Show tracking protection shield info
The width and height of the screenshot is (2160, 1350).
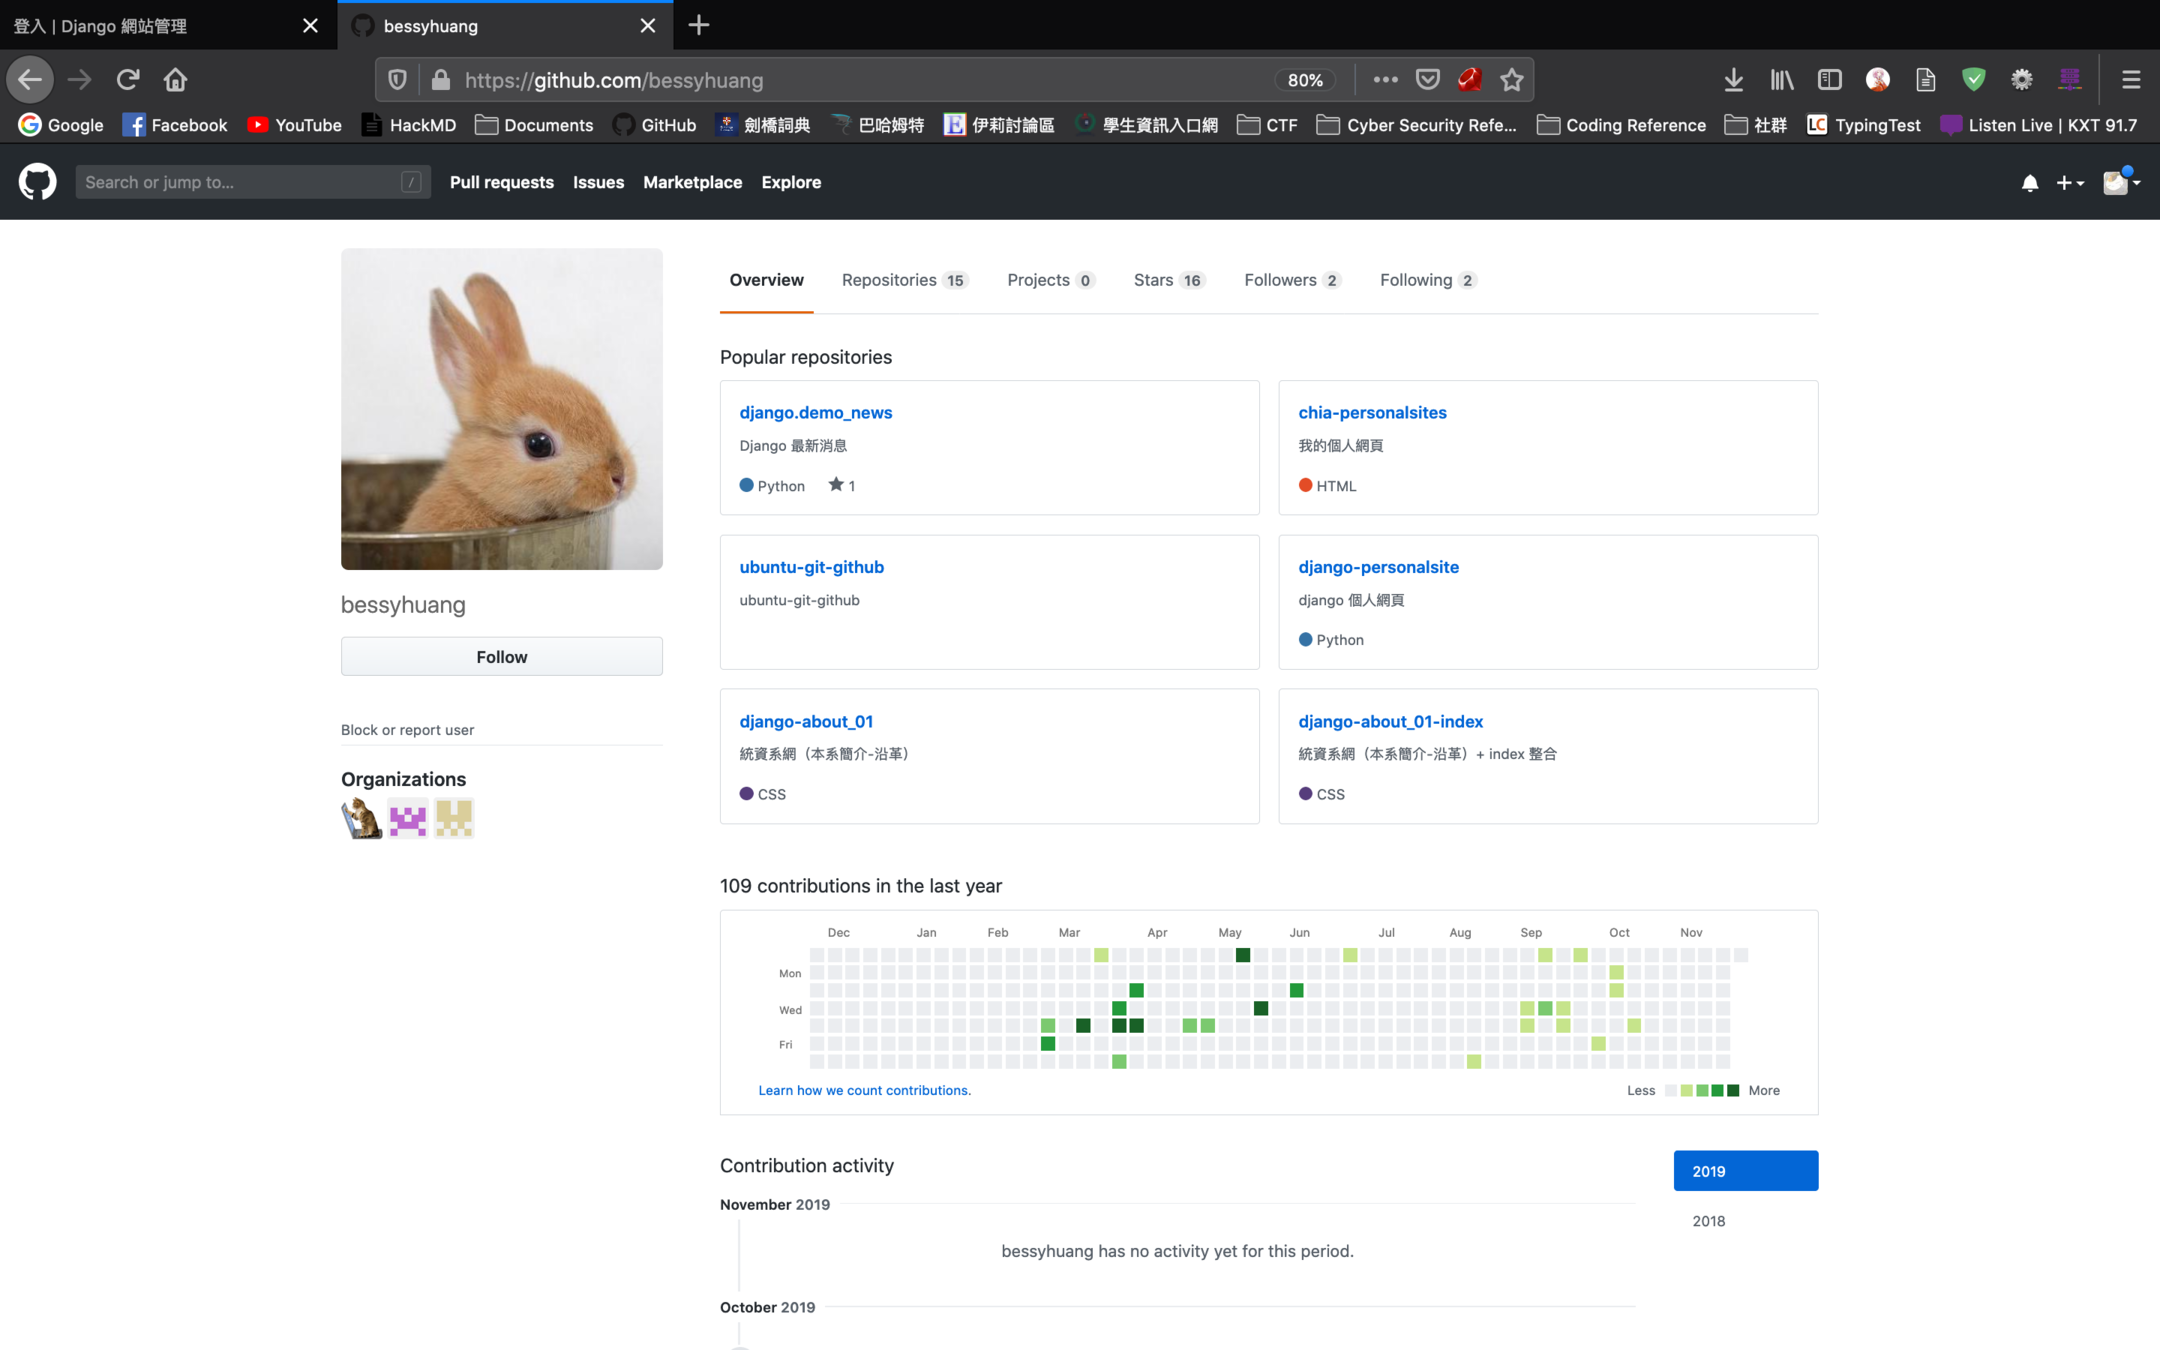click(x=397, y=80)
